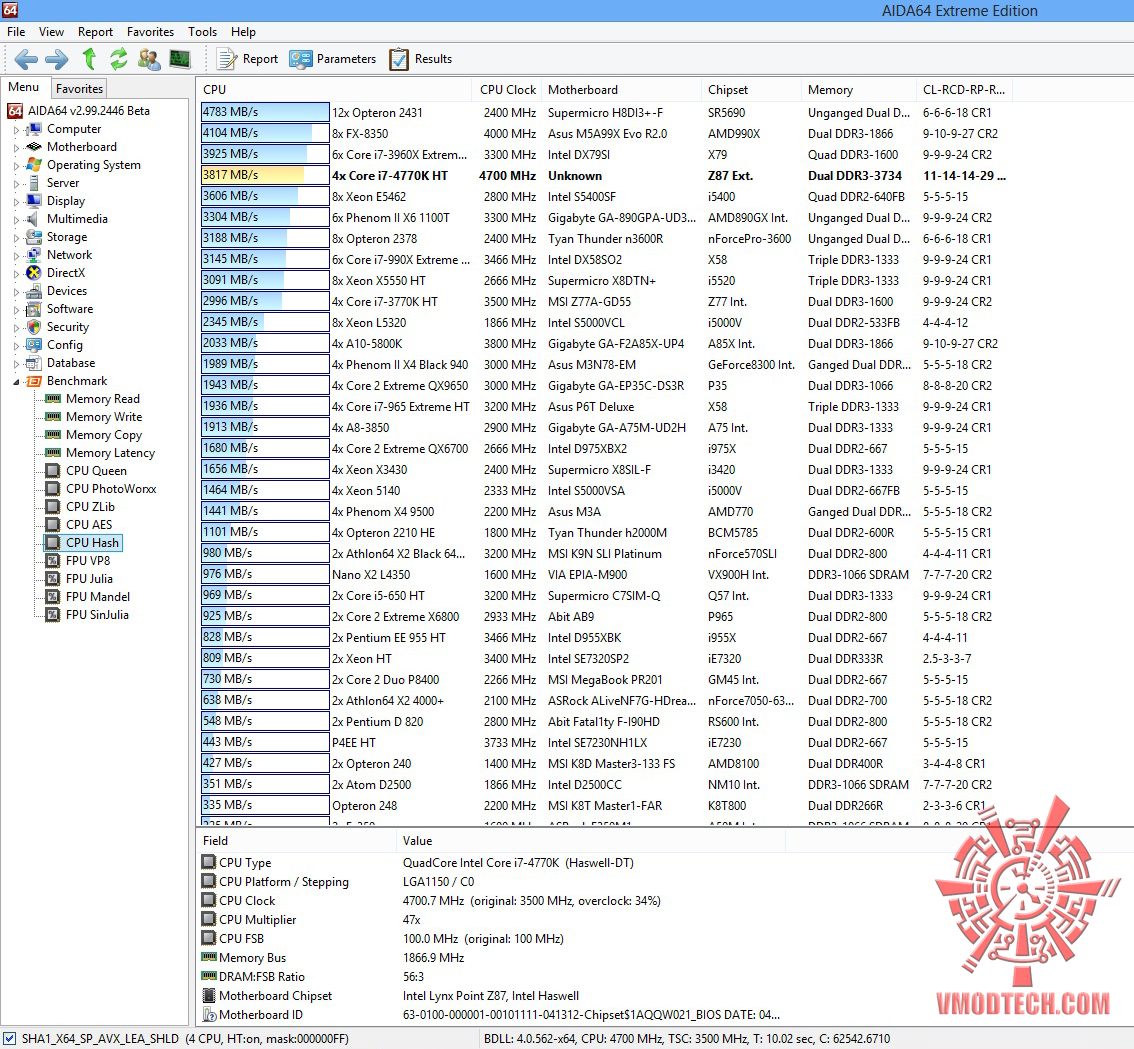Open the Memory Read benchmark

point(103,399)
